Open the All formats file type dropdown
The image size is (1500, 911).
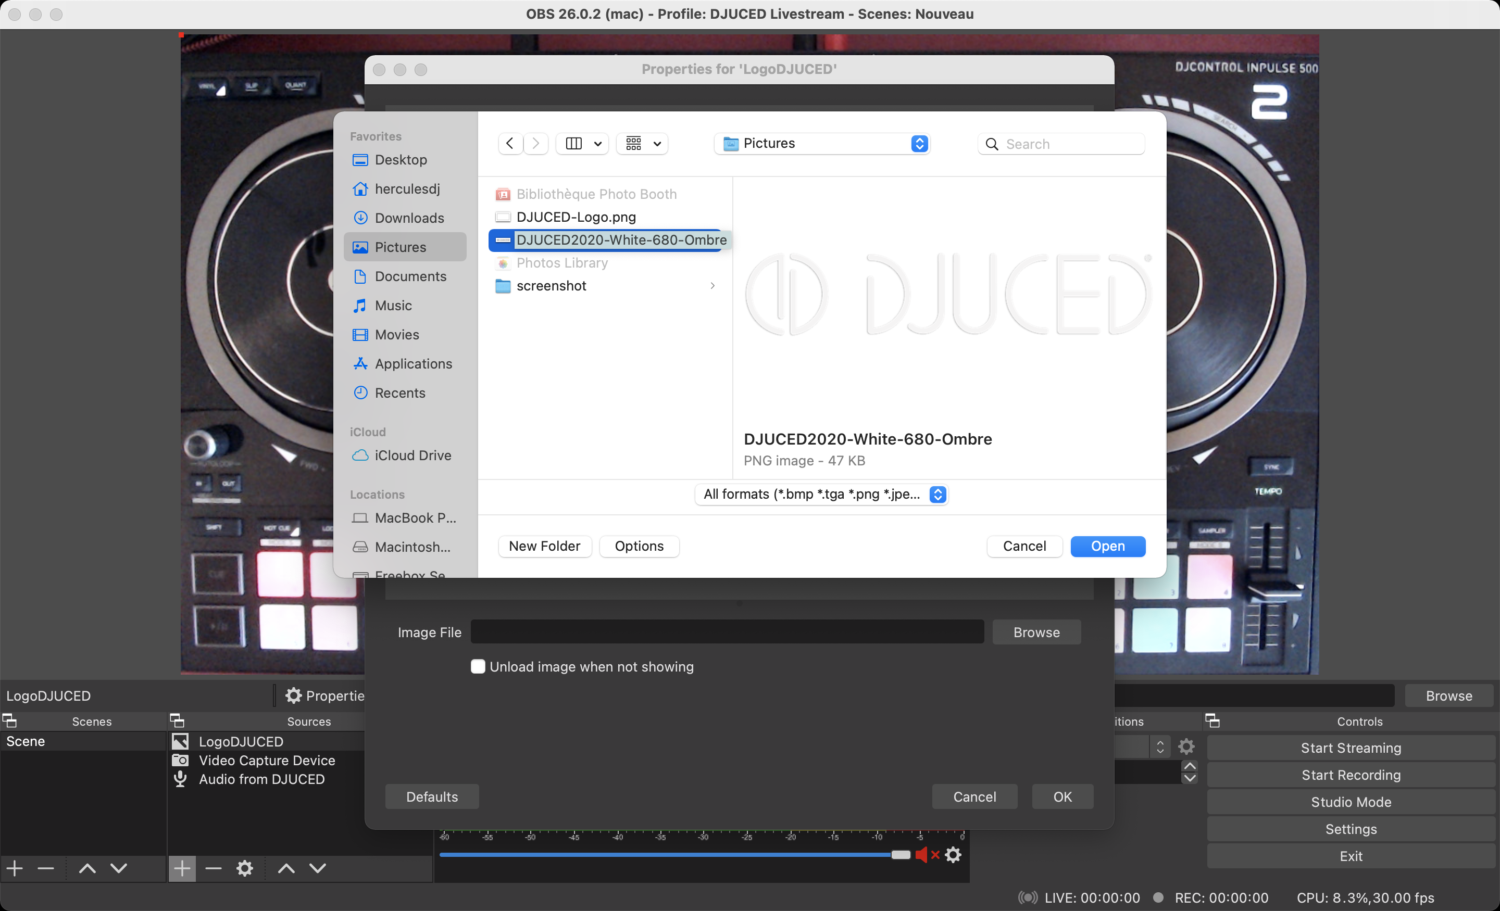822,494
